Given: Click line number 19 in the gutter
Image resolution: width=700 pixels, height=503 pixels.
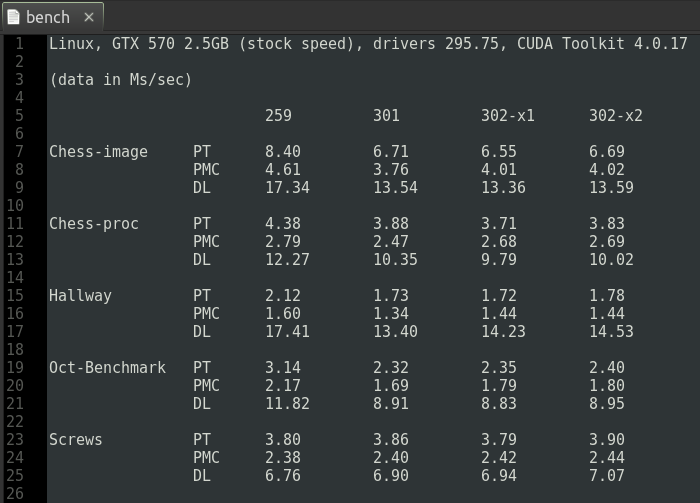Looking at the screenshot, I should pyautogui.click(x=15, y=368).
